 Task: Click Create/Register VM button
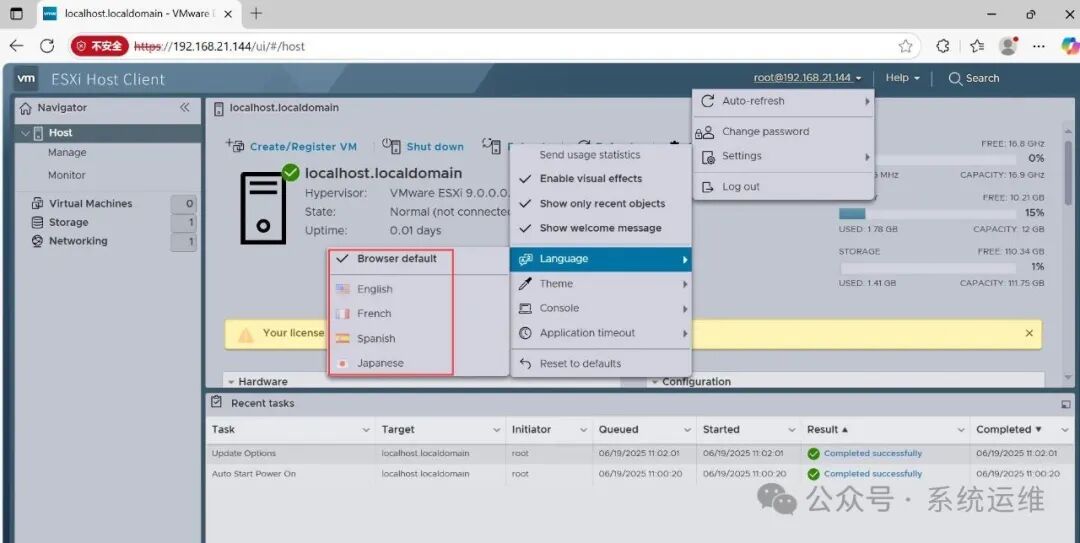click(291, 146)
